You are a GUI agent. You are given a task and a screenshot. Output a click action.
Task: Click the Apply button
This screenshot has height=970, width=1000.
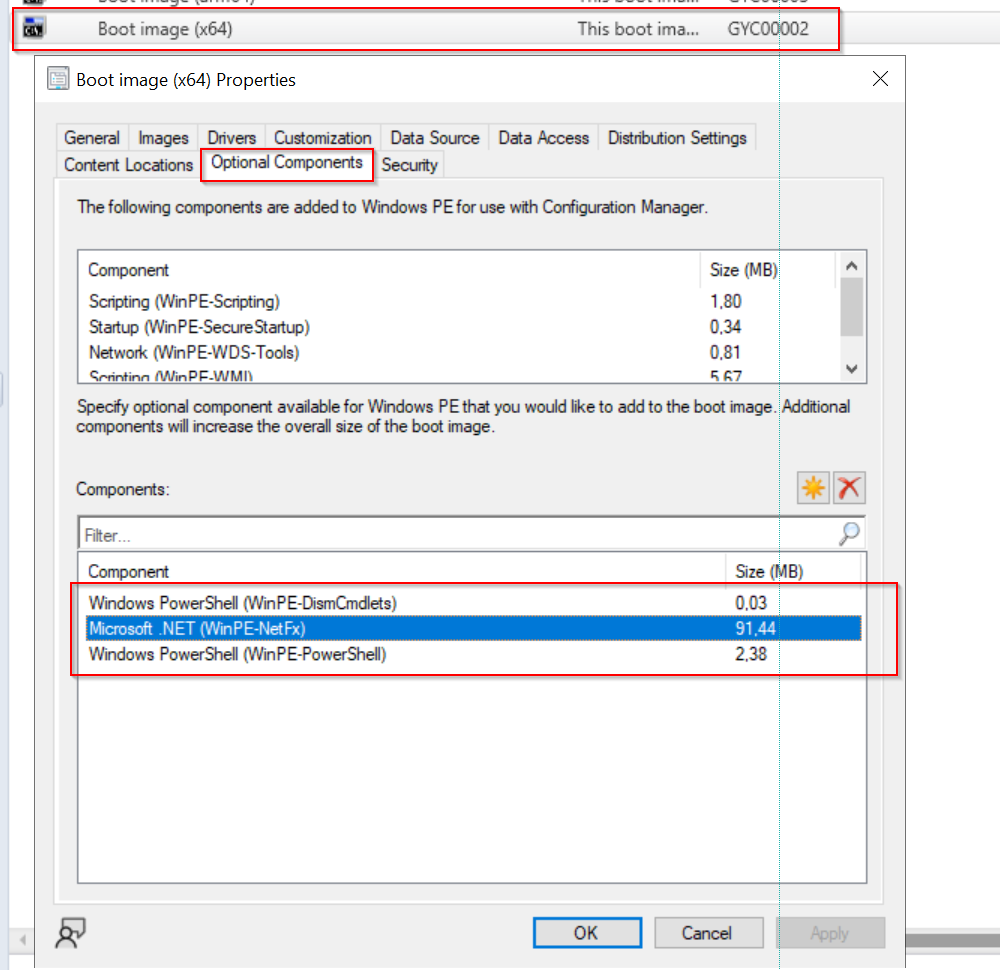point(830,933)
